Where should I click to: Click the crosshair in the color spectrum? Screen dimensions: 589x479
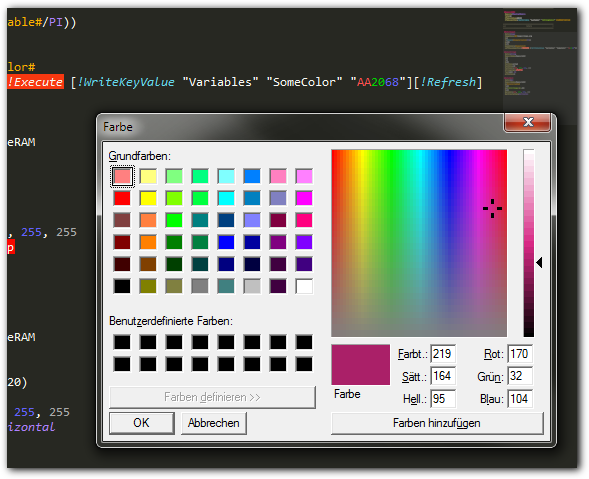(x=492, y=209)
